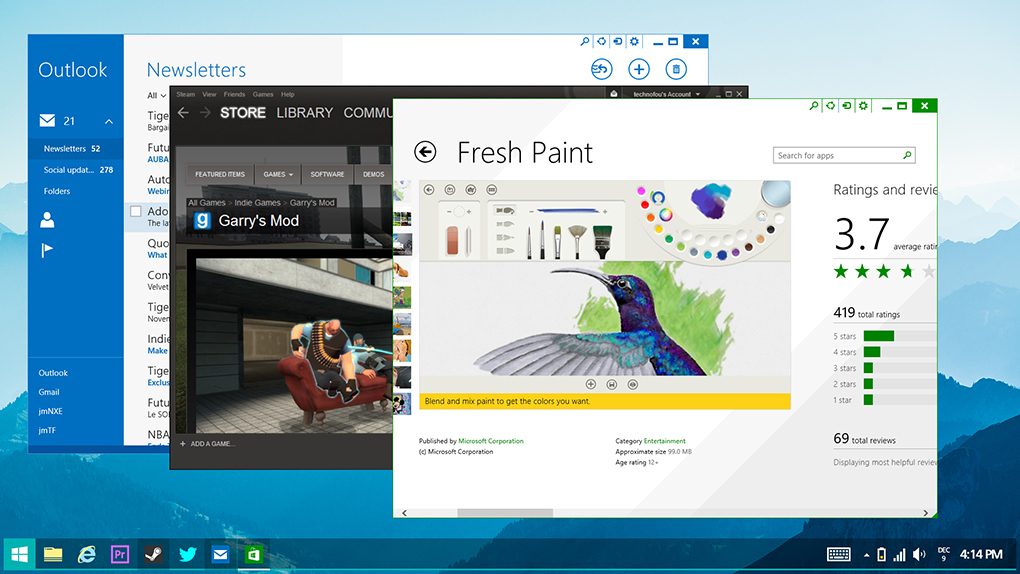Click save icon below hummingbird painting

click(611, 385)
